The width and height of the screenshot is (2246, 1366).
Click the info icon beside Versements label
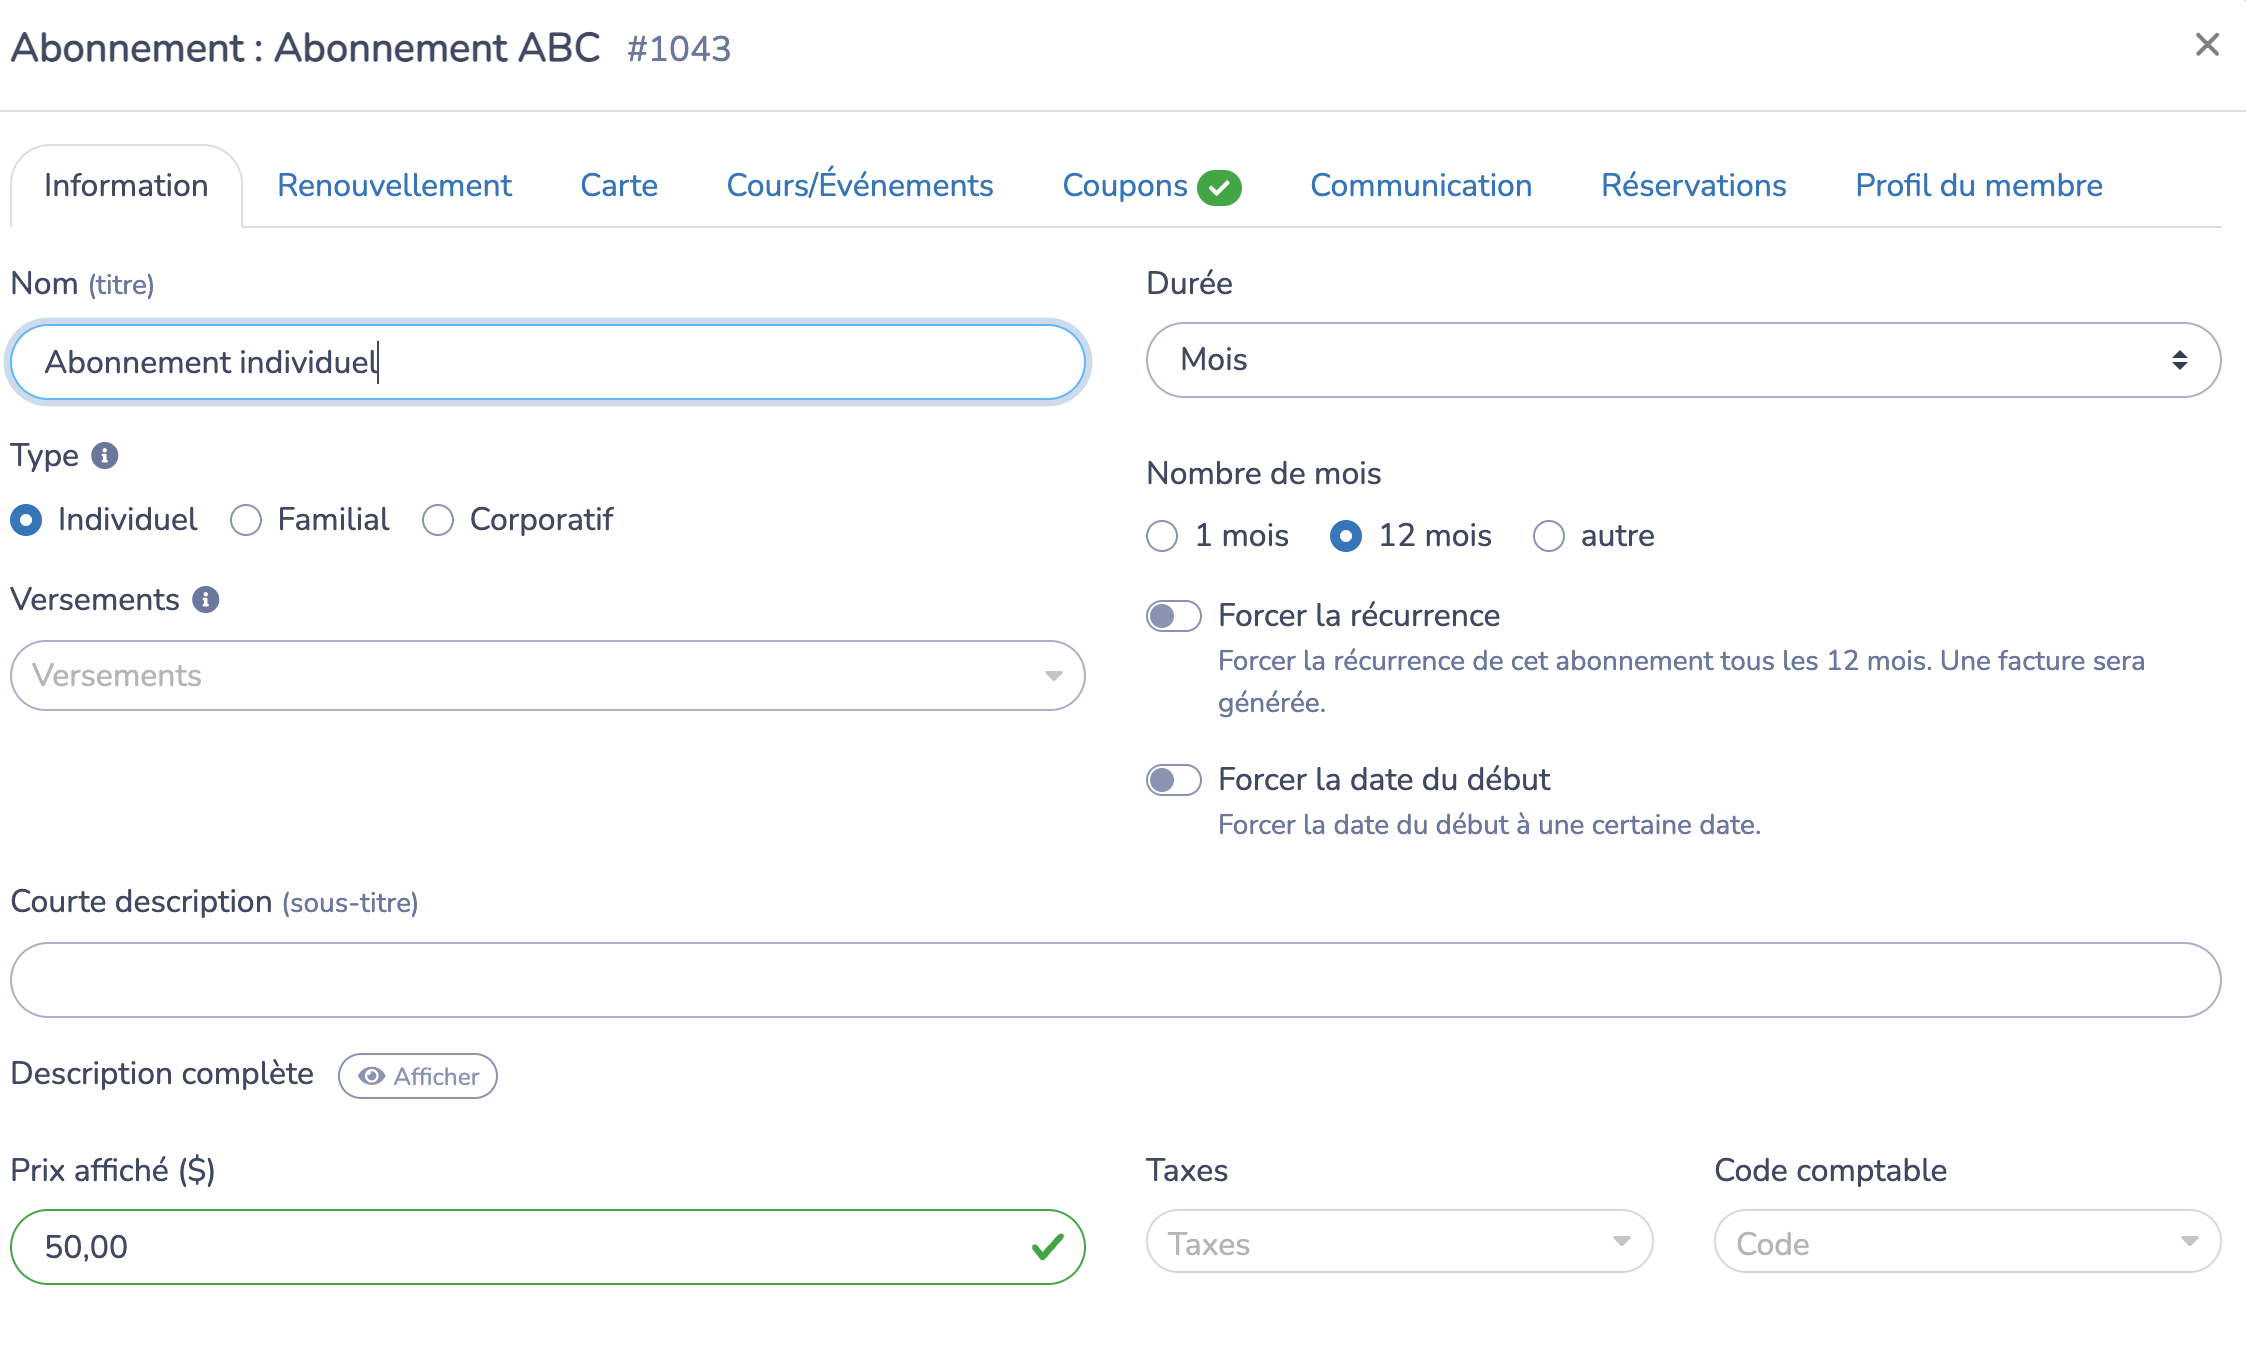(206, 600)
